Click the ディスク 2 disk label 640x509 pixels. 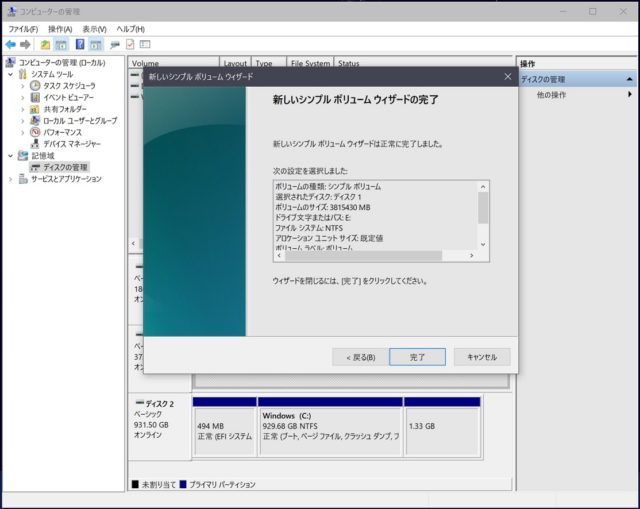click(x=160, y=404)
